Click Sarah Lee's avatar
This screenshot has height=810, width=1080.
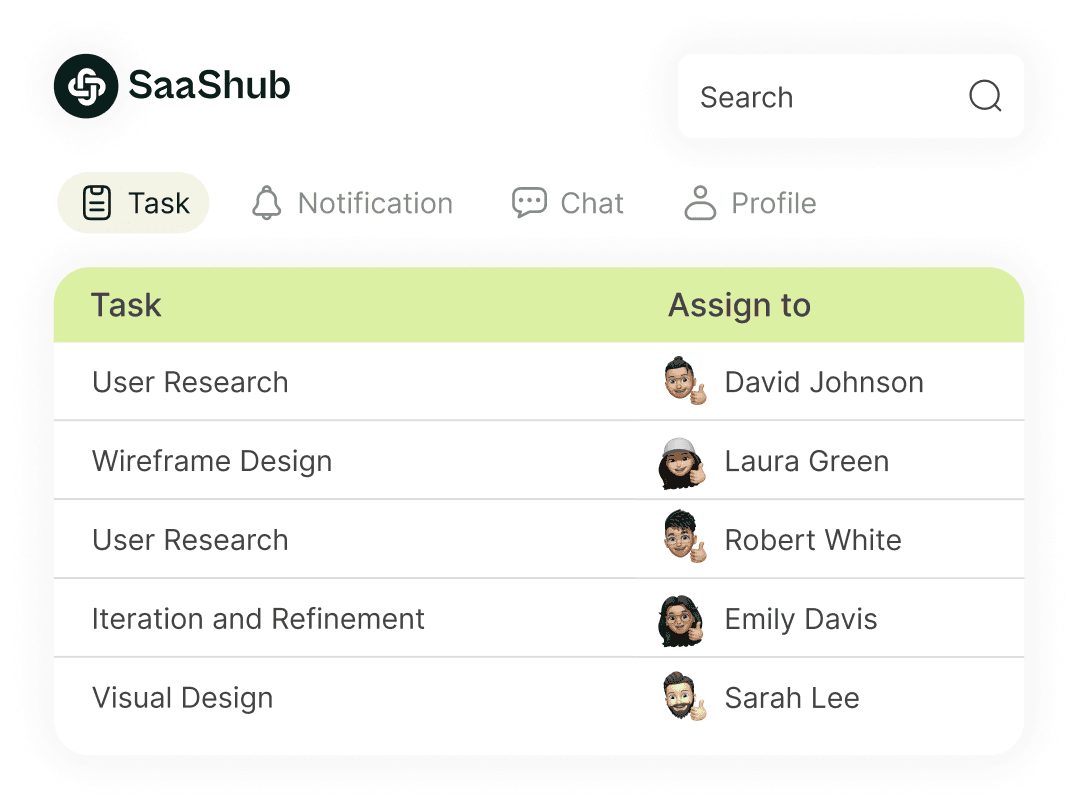pos(684,698)
